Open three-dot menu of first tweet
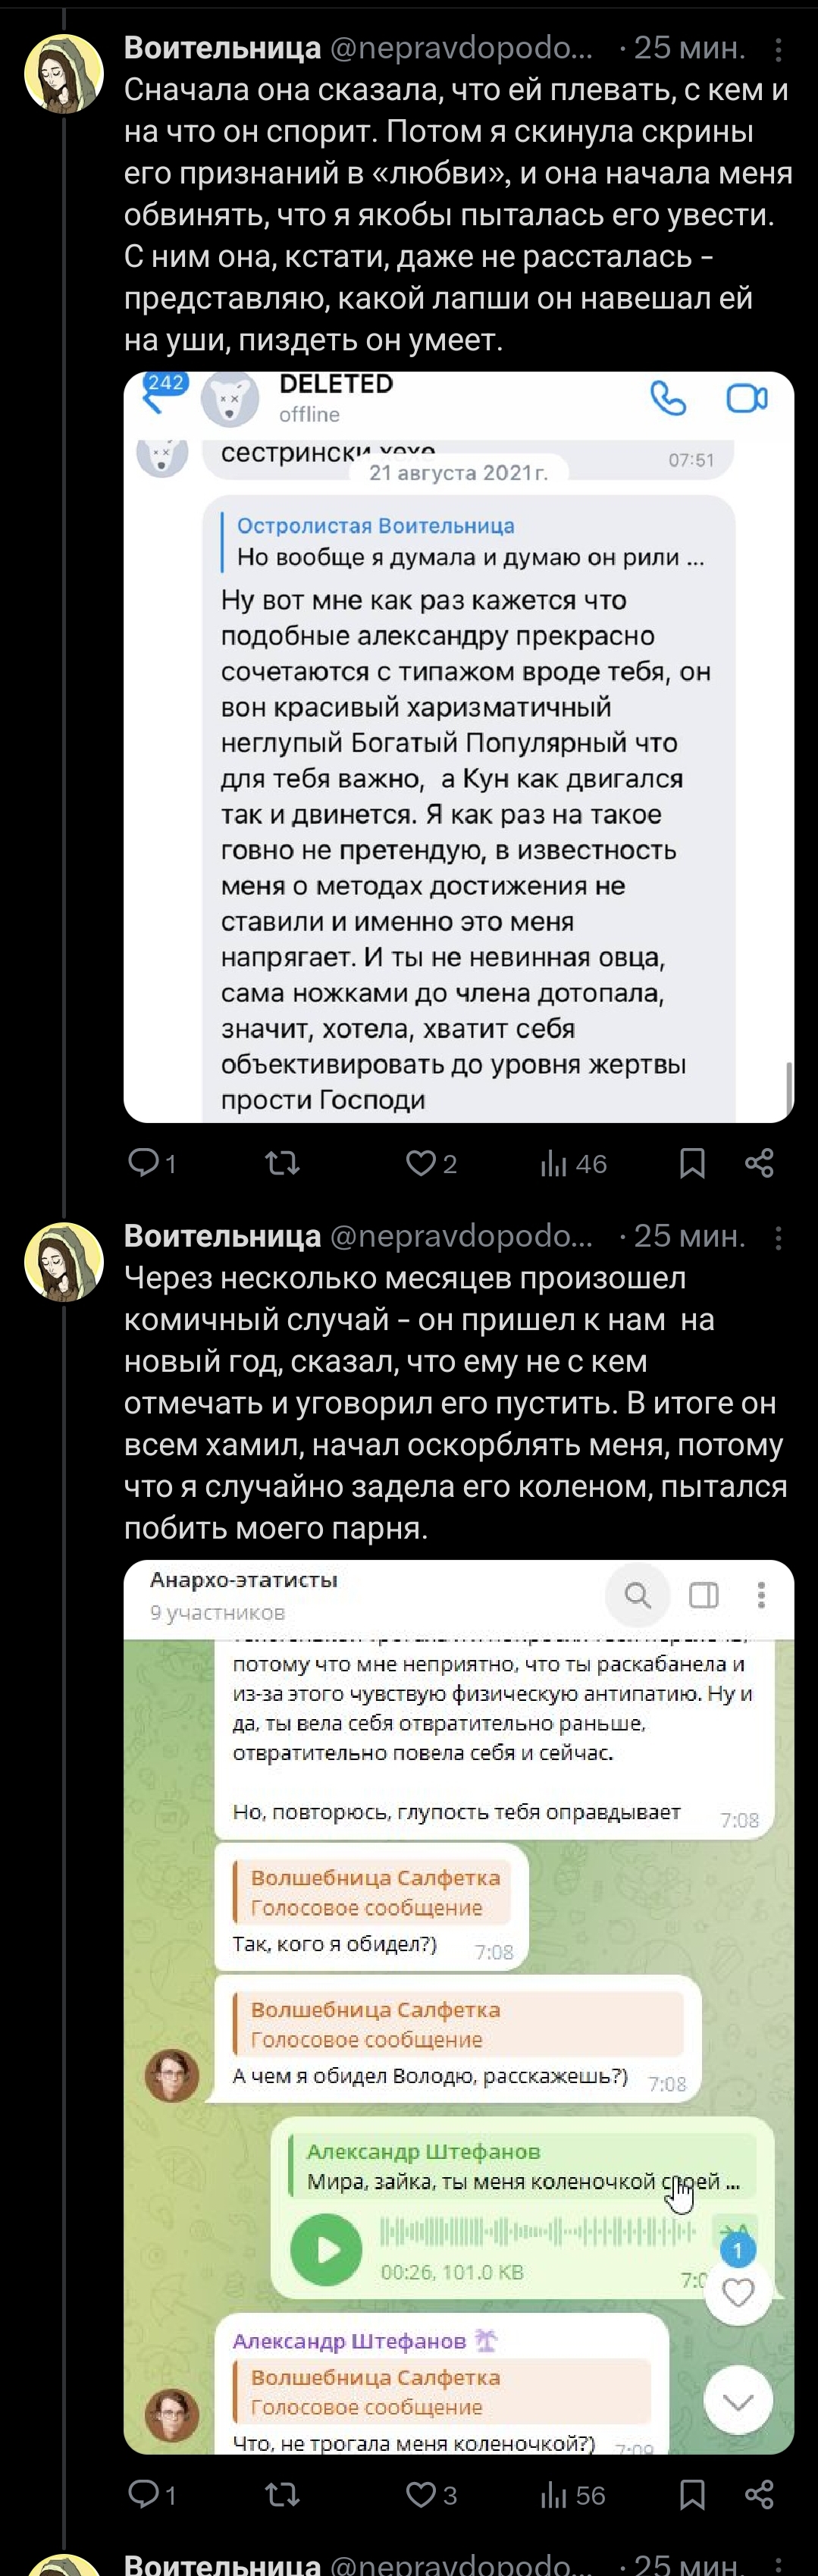Screen dimensions: 818x2576 tap(778, 49)
